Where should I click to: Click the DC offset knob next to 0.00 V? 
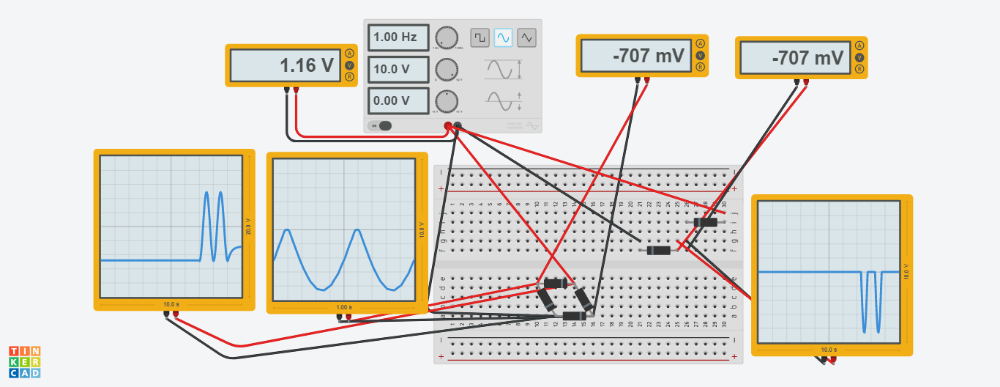click(x=447, y=101)
